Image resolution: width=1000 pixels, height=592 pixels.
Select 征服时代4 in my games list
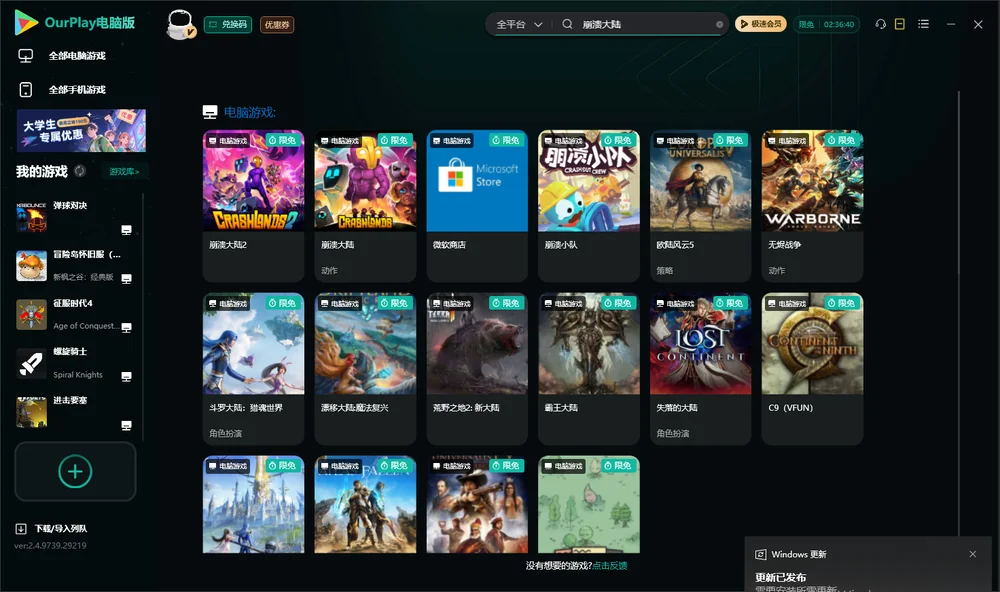pos(75,315)
